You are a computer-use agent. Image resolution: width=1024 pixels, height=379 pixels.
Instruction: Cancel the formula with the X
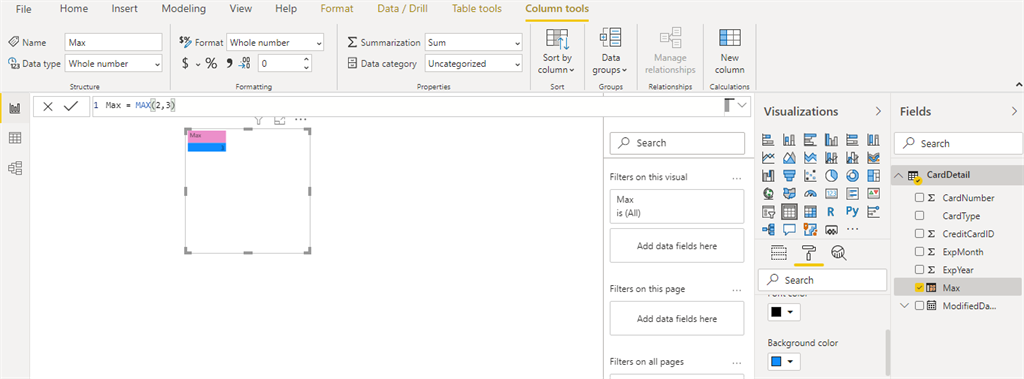point(48,107)
